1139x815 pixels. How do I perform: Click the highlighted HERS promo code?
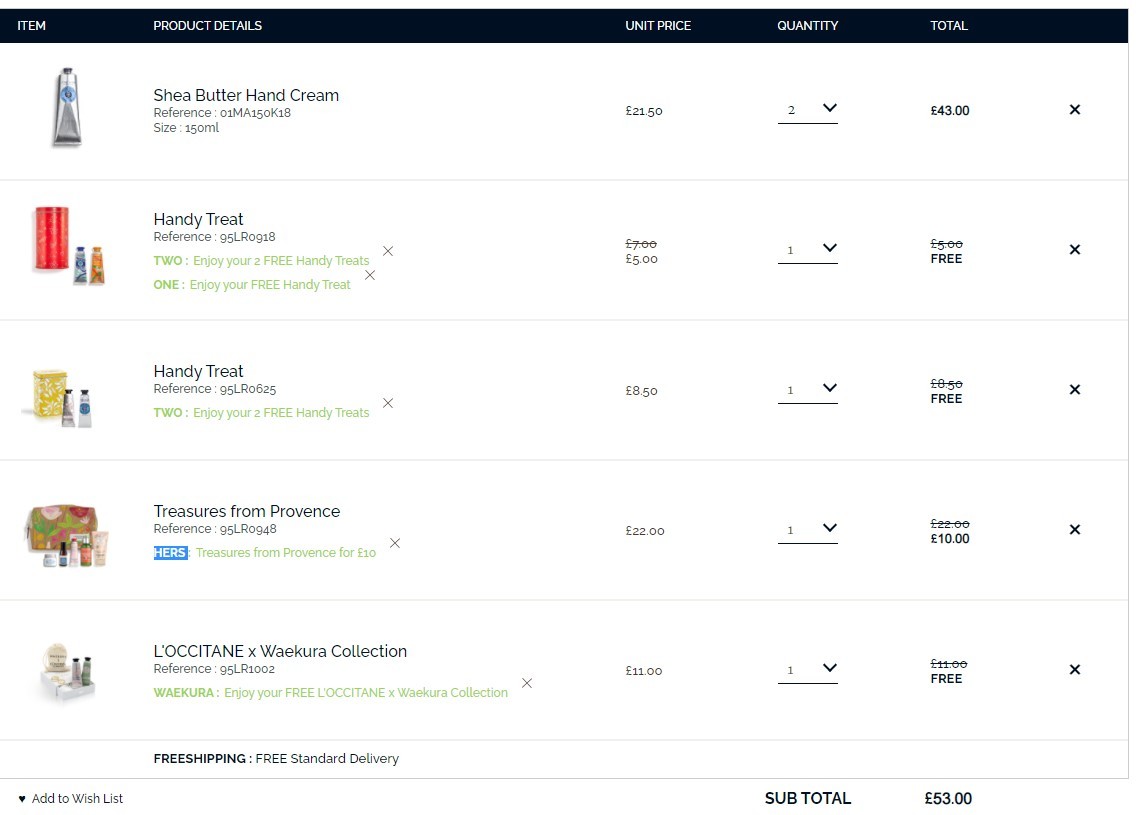tap(170, 553)
